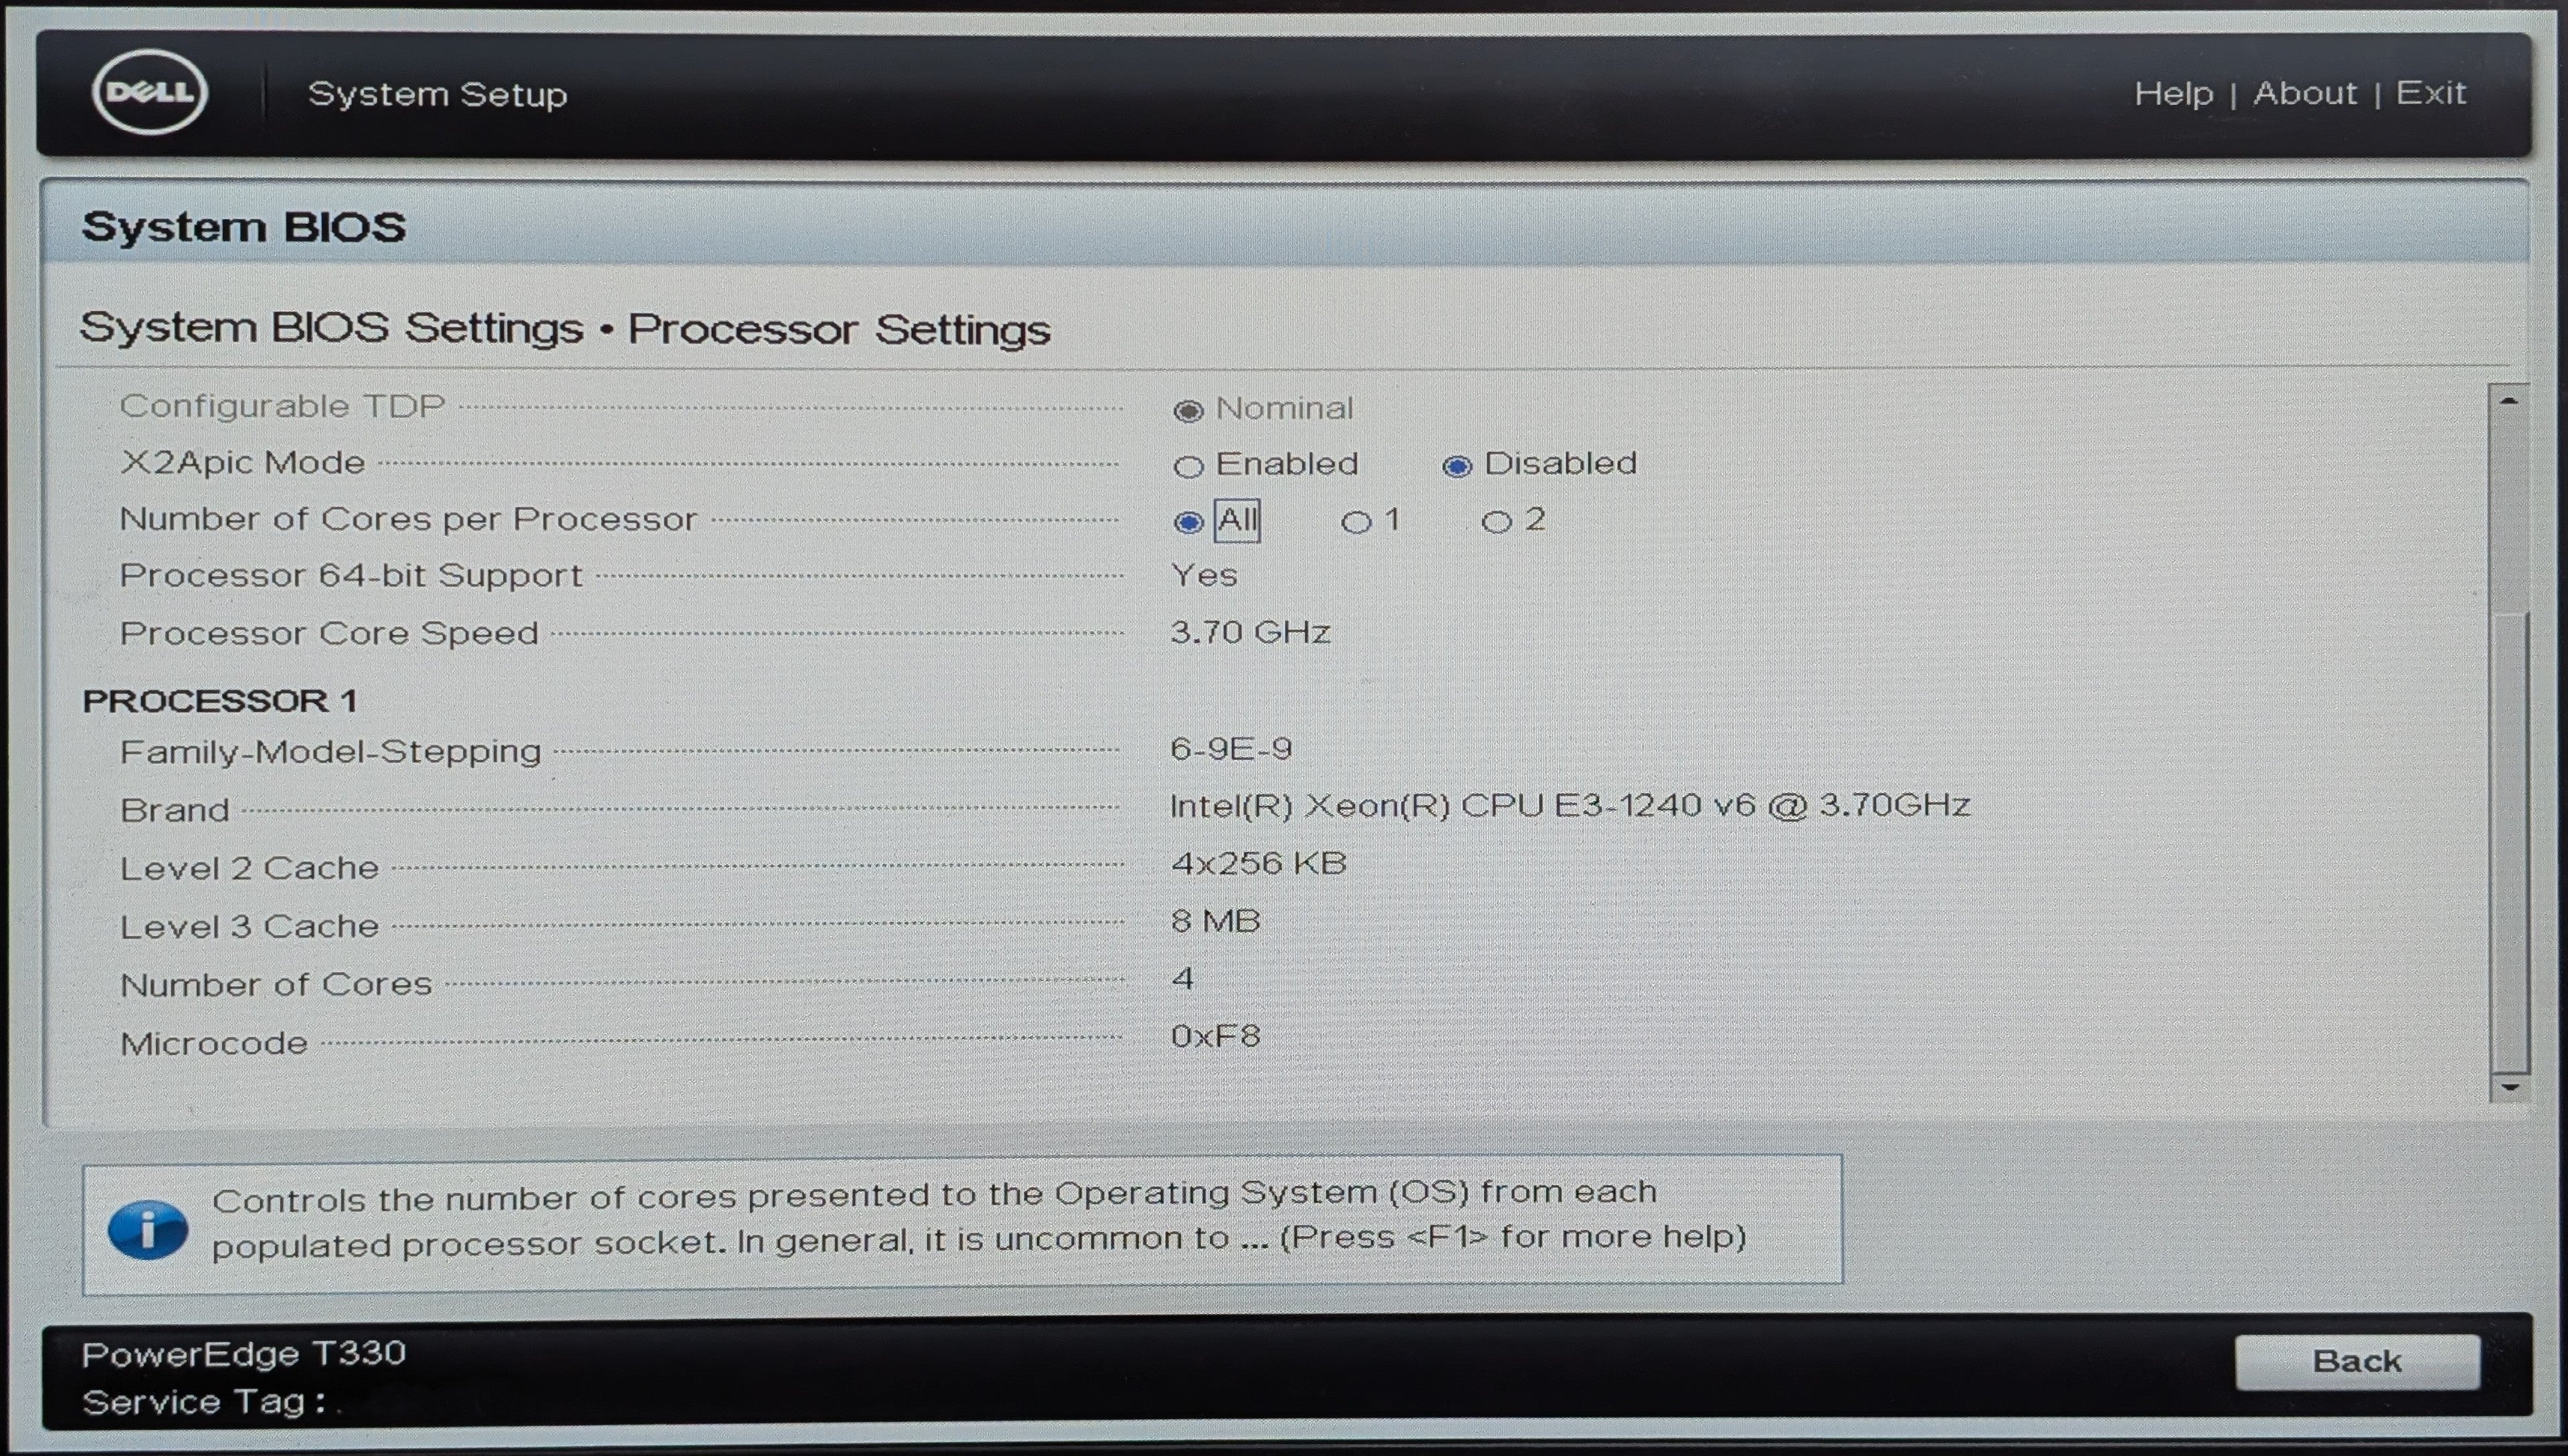
Task: Click the Processor 64-bit Support label
Action: pos(351,575)
